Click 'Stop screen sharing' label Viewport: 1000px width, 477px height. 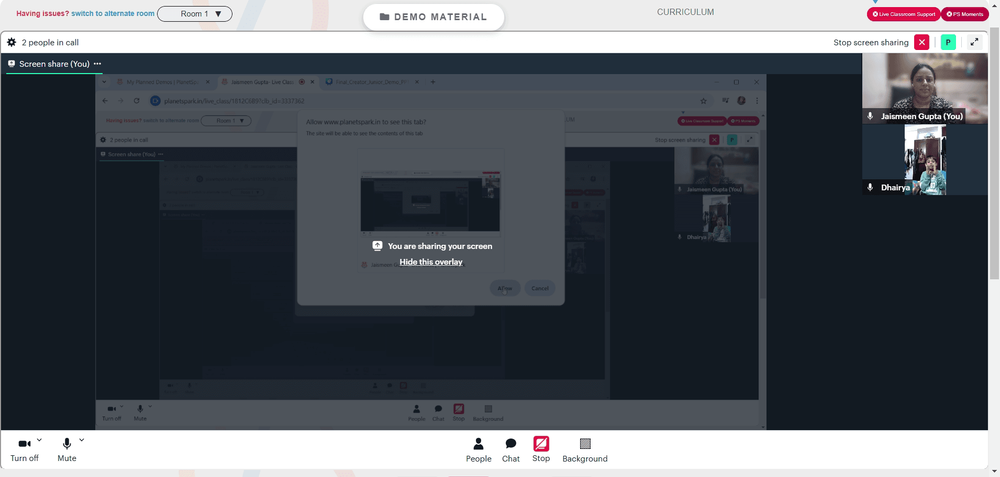pos(871,43)
